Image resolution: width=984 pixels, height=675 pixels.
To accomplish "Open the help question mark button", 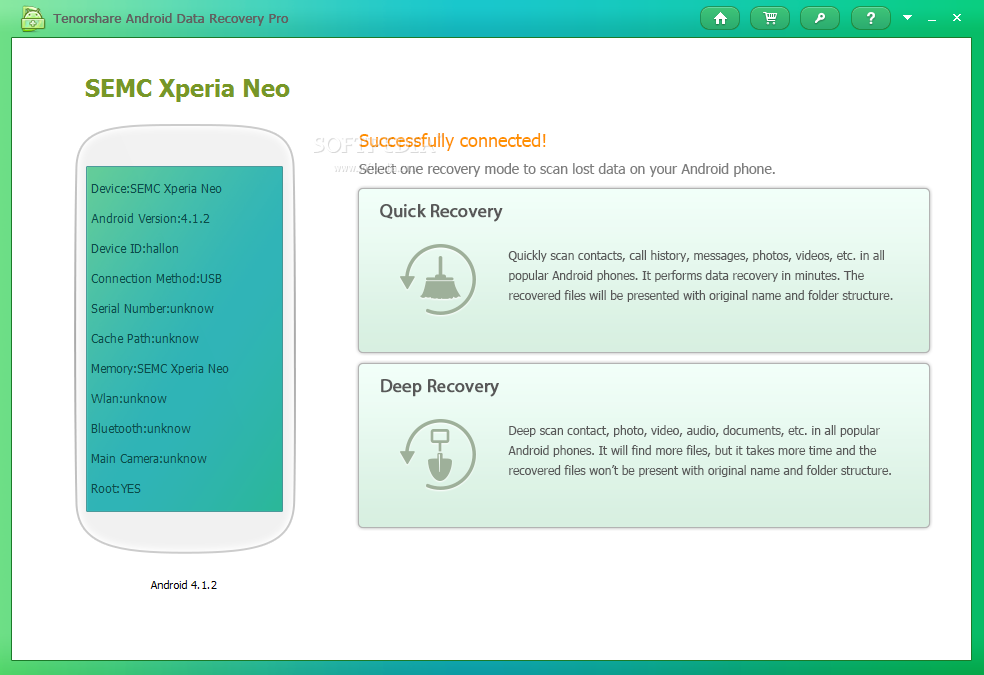I will 870,18.
